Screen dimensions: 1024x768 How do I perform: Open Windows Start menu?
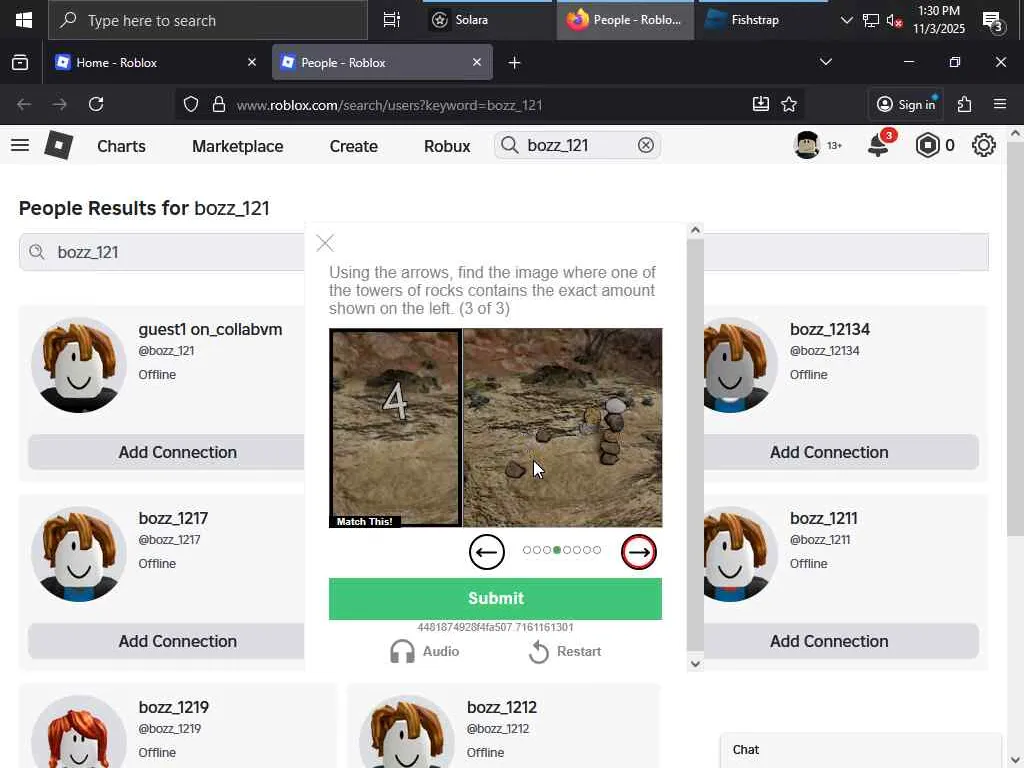tap(24, 20)
